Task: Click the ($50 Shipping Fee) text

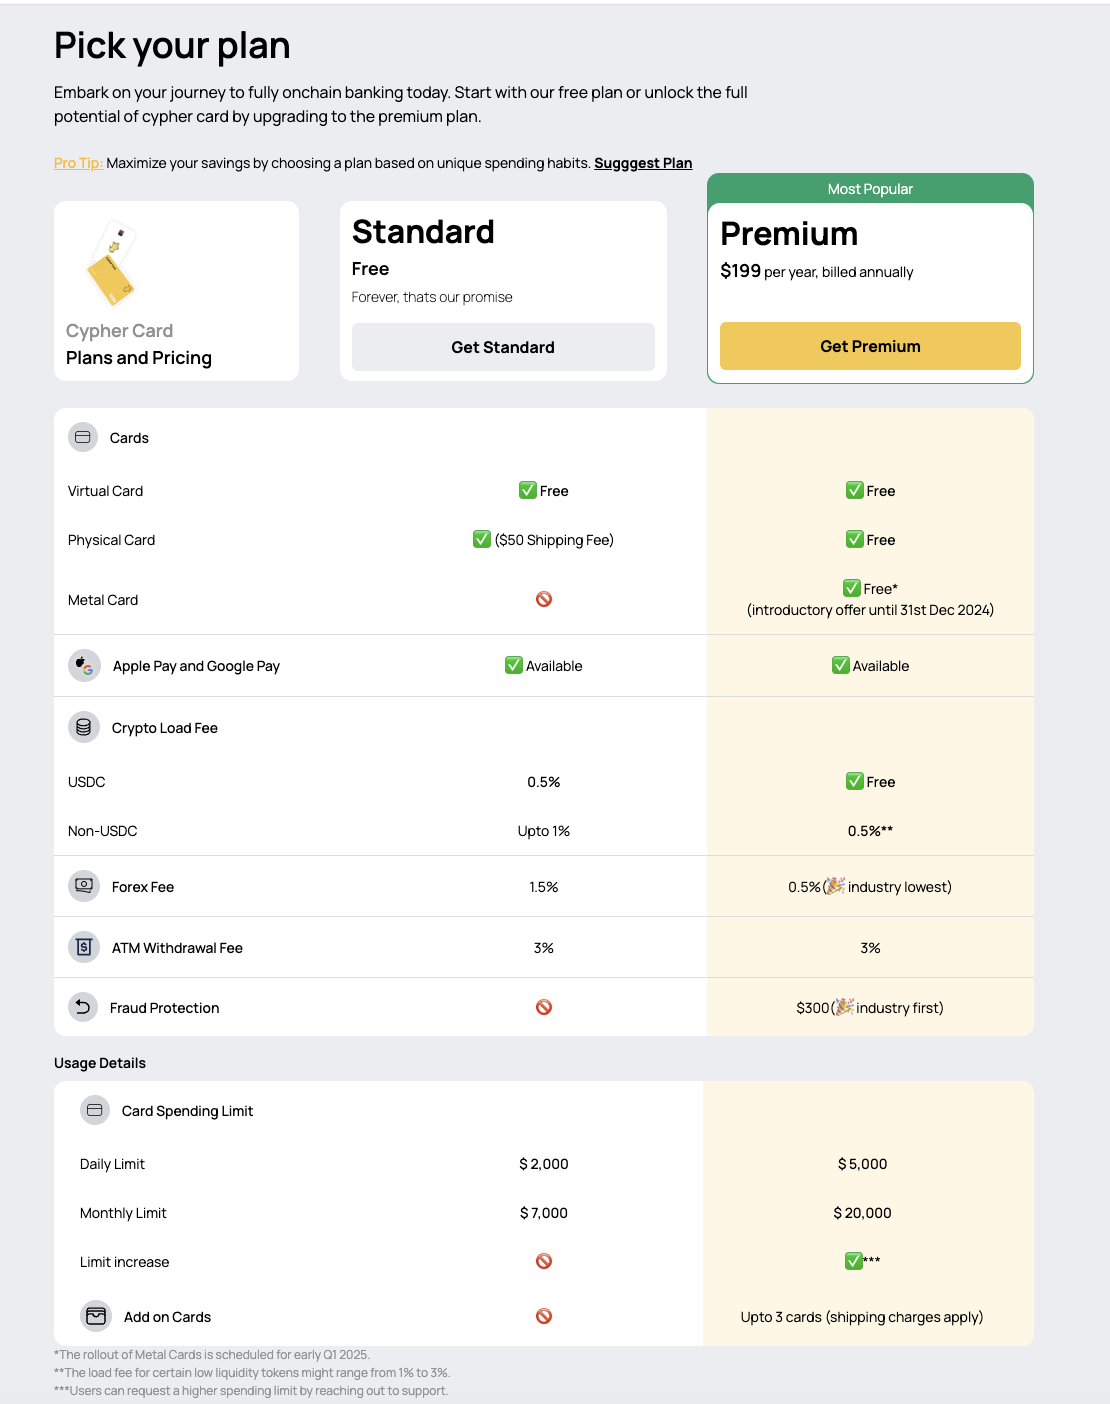Action: tap(554, 540)
